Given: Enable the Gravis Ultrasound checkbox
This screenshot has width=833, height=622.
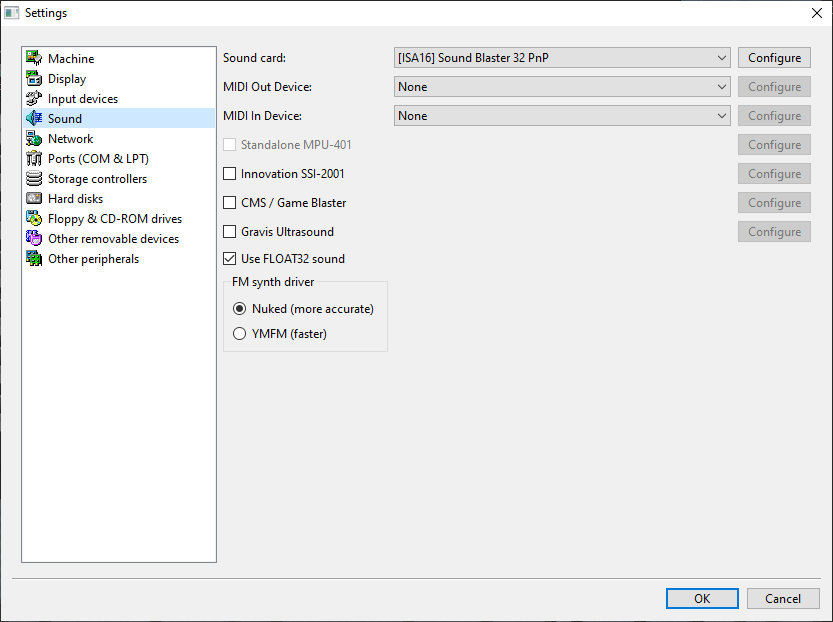Looking at the screenshot, I should [x=230, y=232].
